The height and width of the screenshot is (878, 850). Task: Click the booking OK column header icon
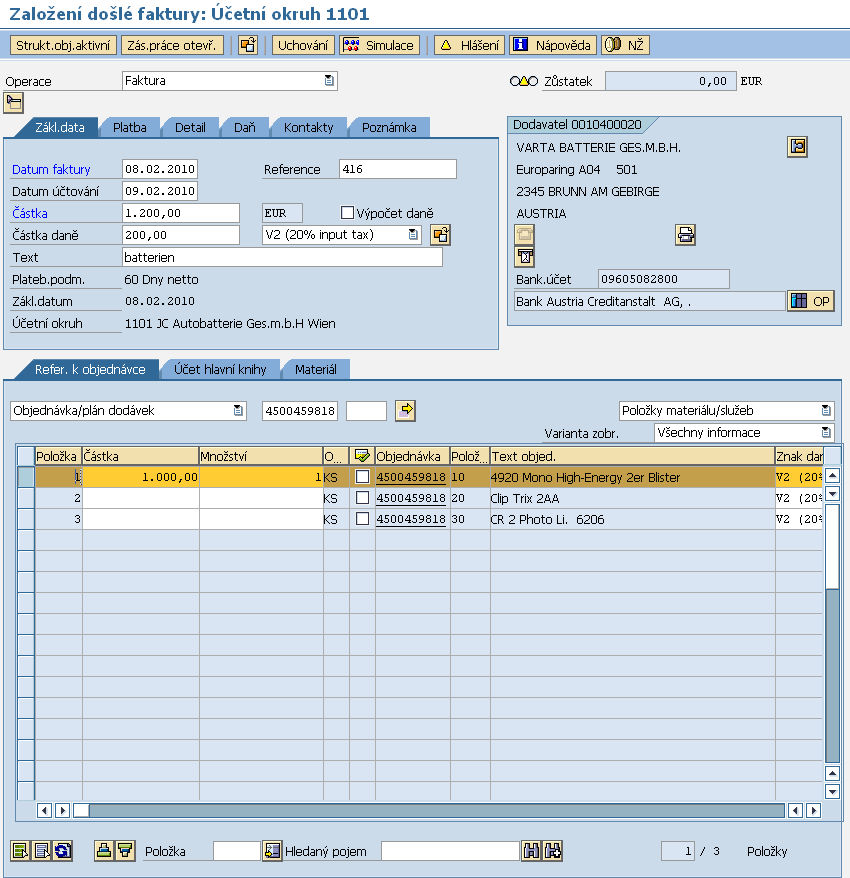[x=362, y=456]
